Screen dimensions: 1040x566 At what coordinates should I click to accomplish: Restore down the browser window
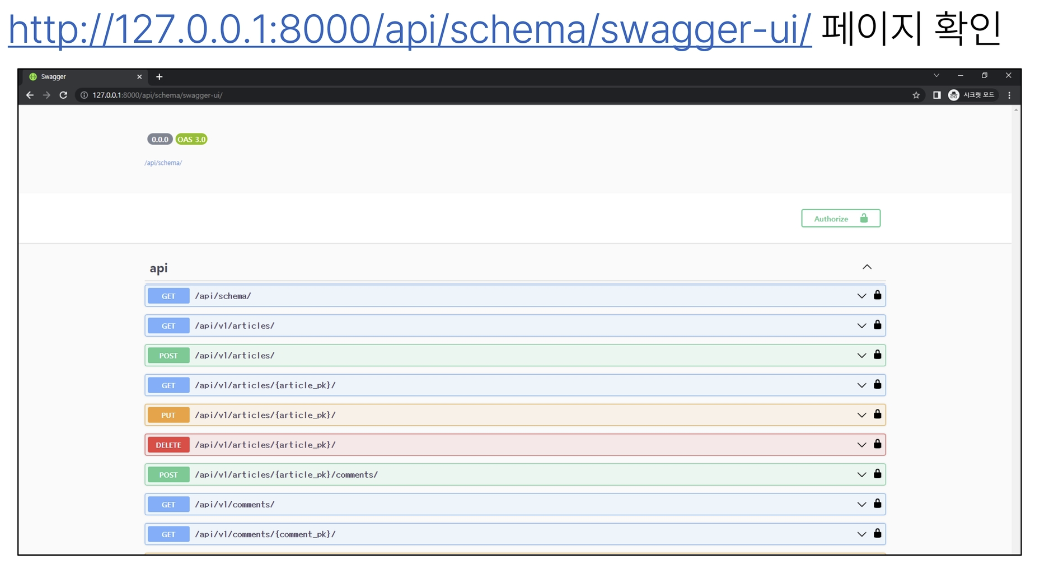click(x=984, y=76)
